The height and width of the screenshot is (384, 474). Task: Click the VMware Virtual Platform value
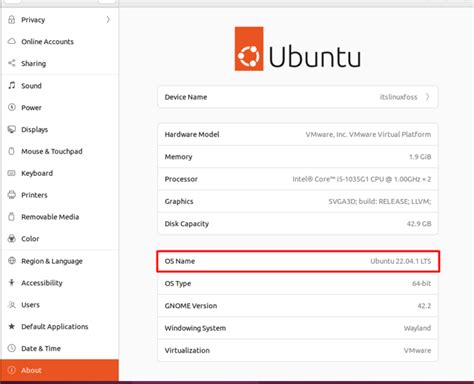coord(368,134)
